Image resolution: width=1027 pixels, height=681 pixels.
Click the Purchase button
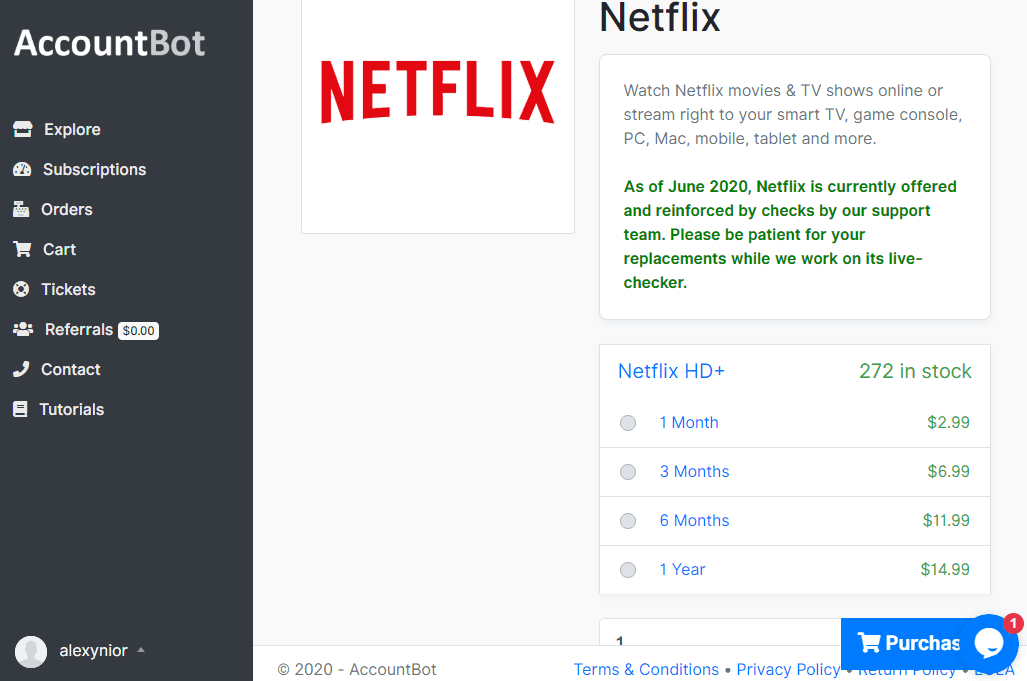pyautogui.click(x=907, y=643)
